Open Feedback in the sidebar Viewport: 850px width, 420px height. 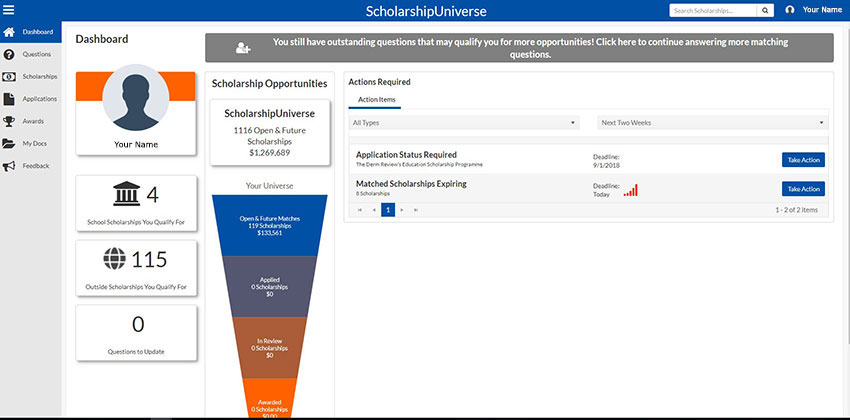pos(31,166)
